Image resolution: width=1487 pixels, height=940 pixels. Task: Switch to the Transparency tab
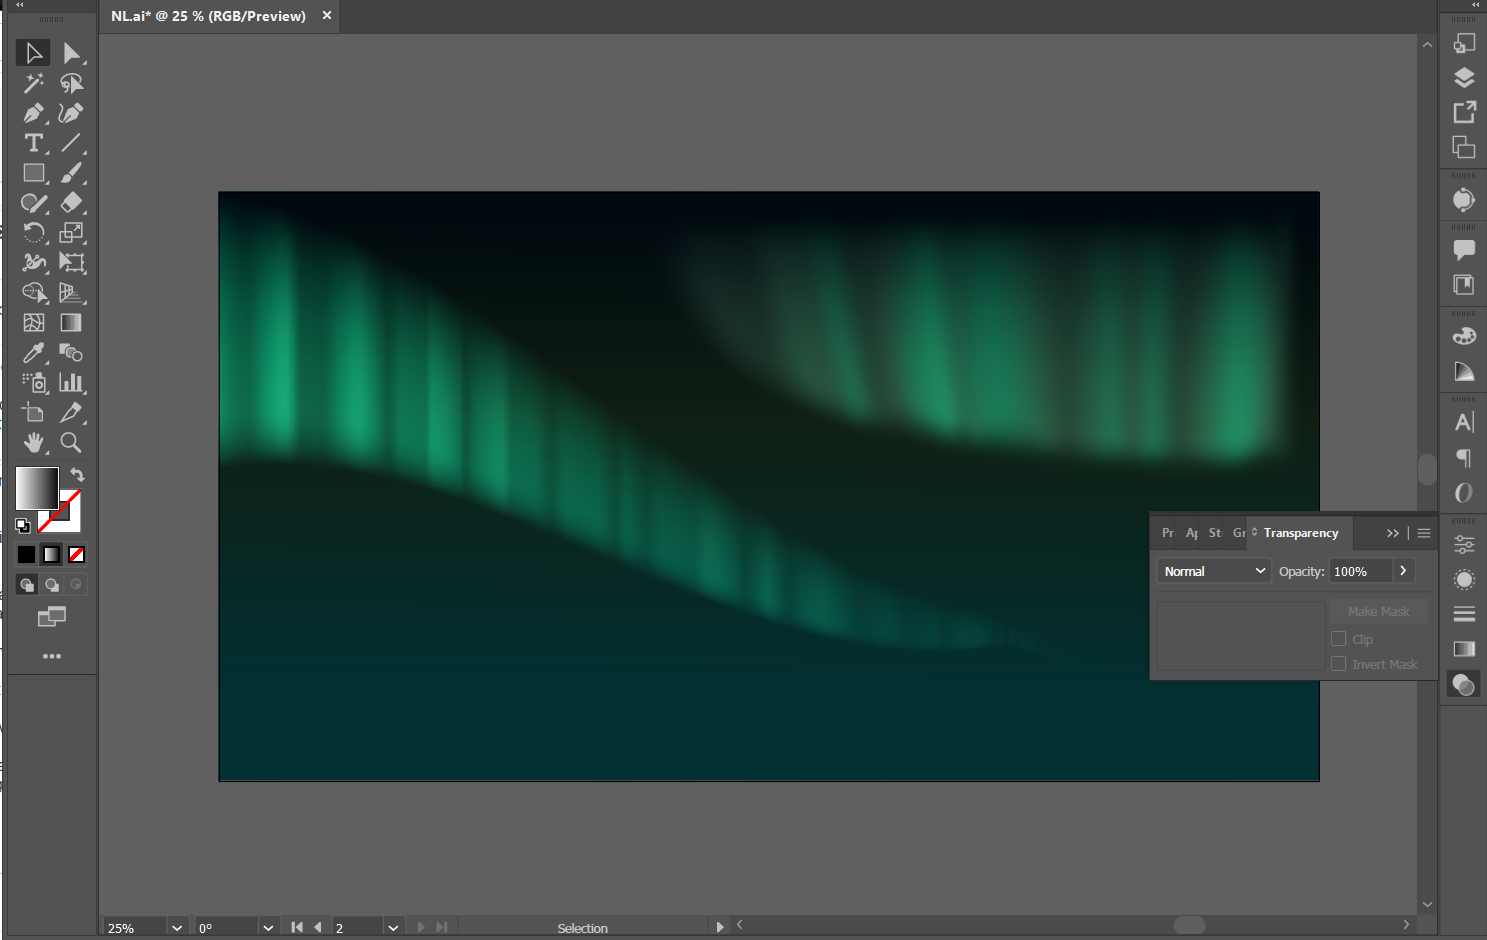pos(1301,533)
